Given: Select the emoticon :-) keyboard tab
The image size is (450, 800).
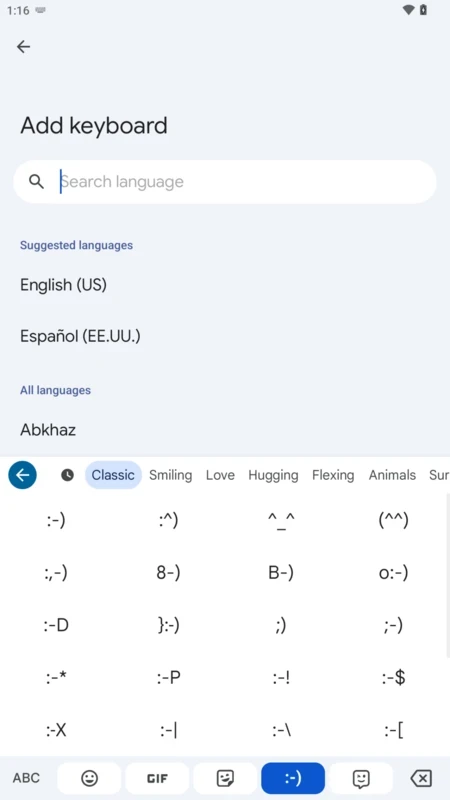Looking at the screenshot, I should pyautogui.click(x=293, y=778).
